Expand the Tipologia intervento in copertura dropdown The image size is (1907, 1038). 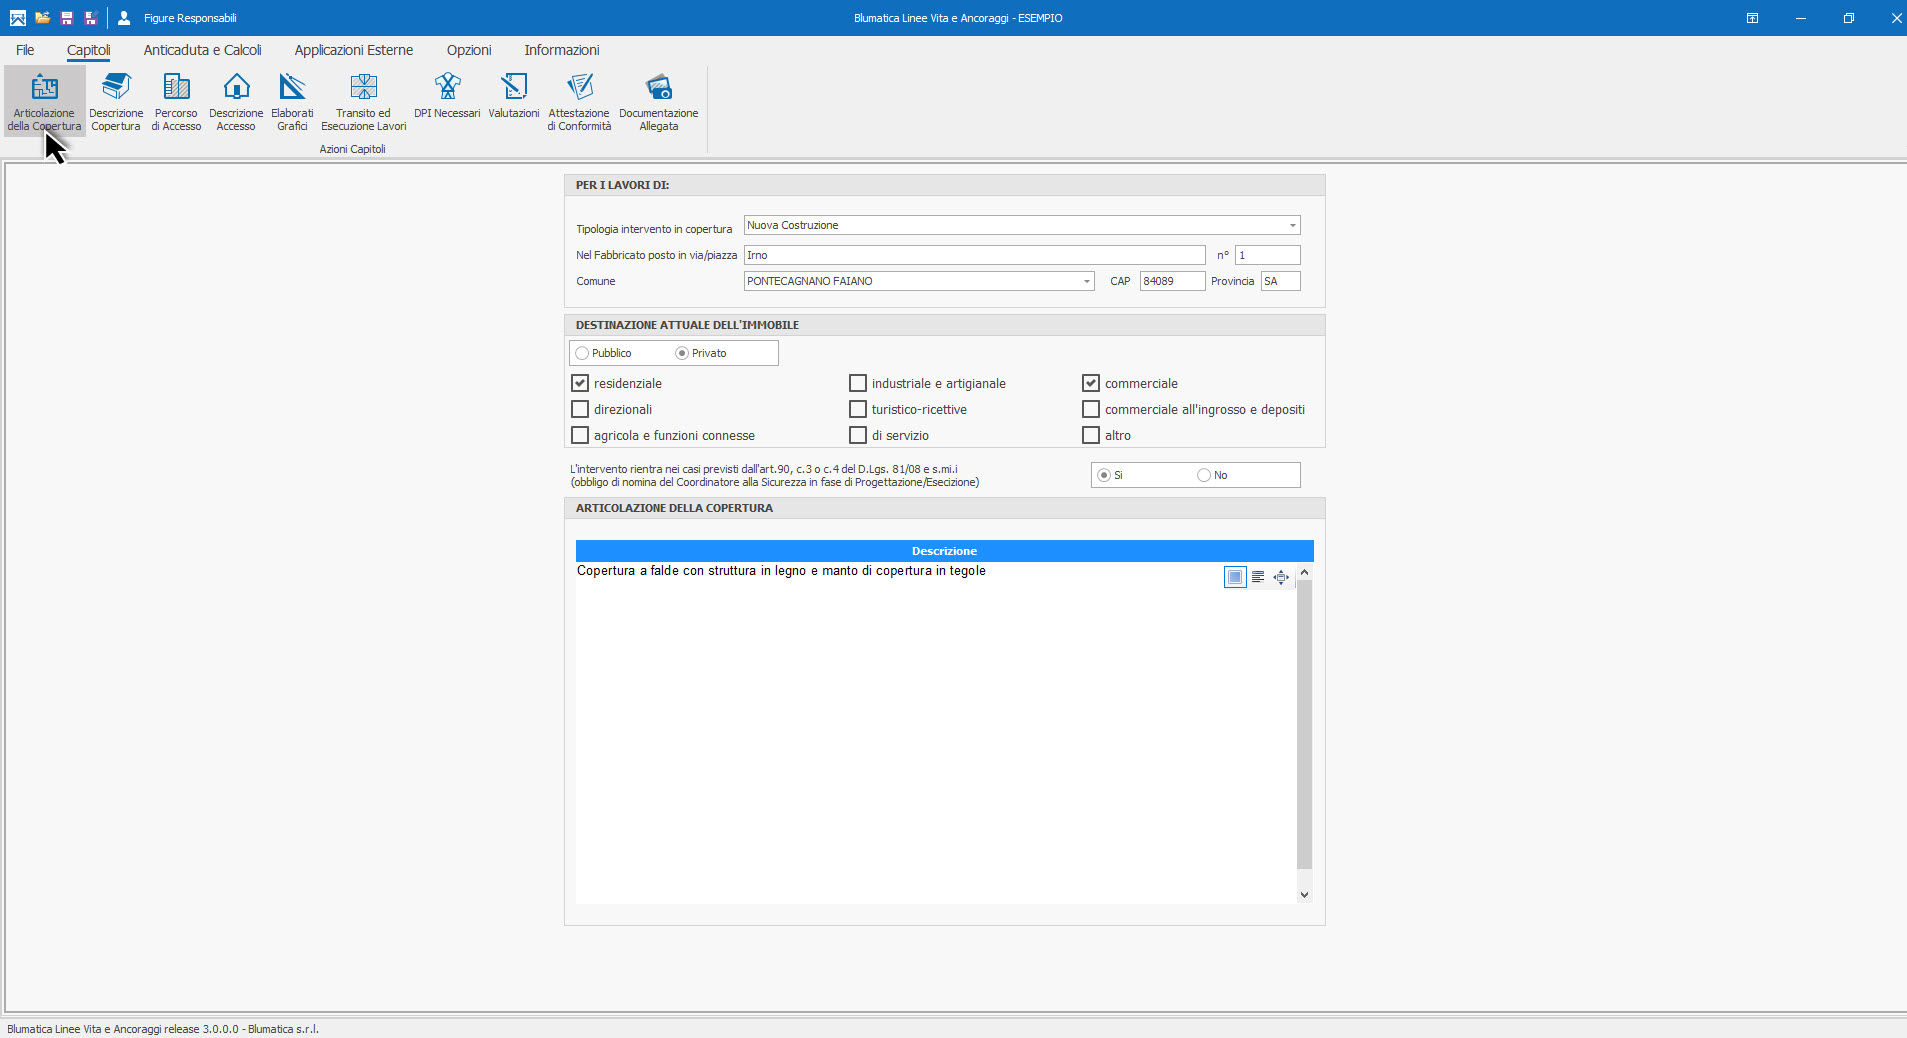[1292, 226]
